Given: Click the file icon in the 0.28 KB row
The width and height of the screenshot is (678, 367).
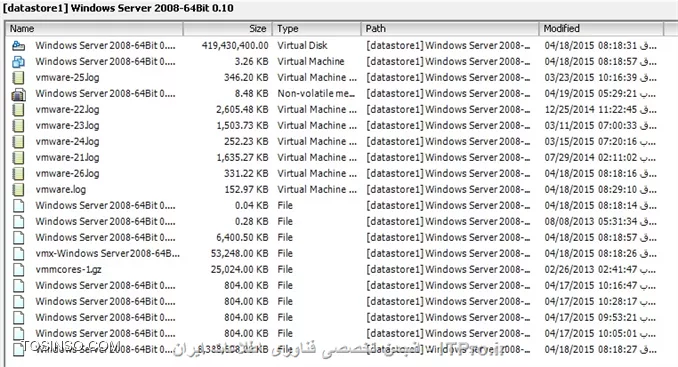Looking at the screenshot, I should (18, 221).
